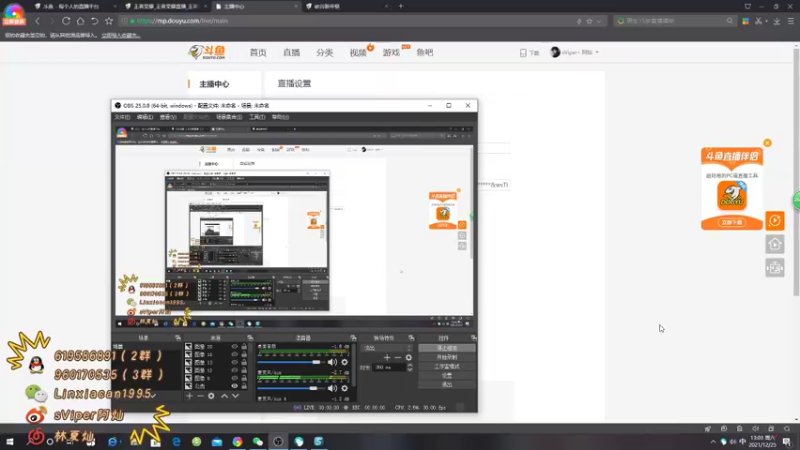The width and height of the screenshot is (800, 450).
Task: Go to the 首页 nav item on Douyu
Action: pyautogui.click(x=258, y=53)
